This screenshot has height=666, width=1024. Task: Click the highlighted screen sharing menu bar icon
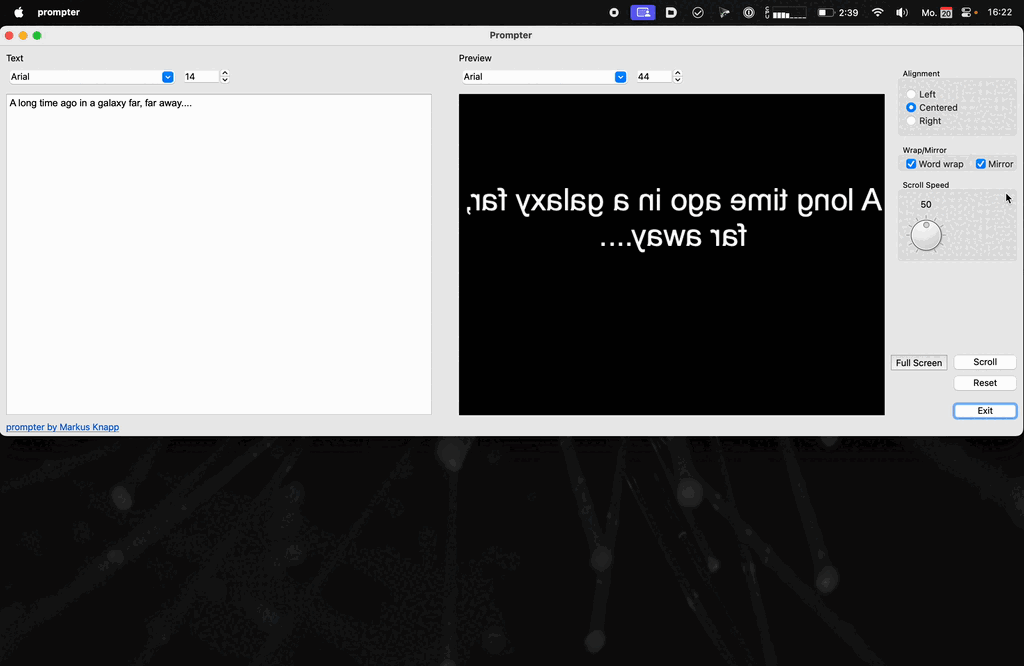(643, 12)
